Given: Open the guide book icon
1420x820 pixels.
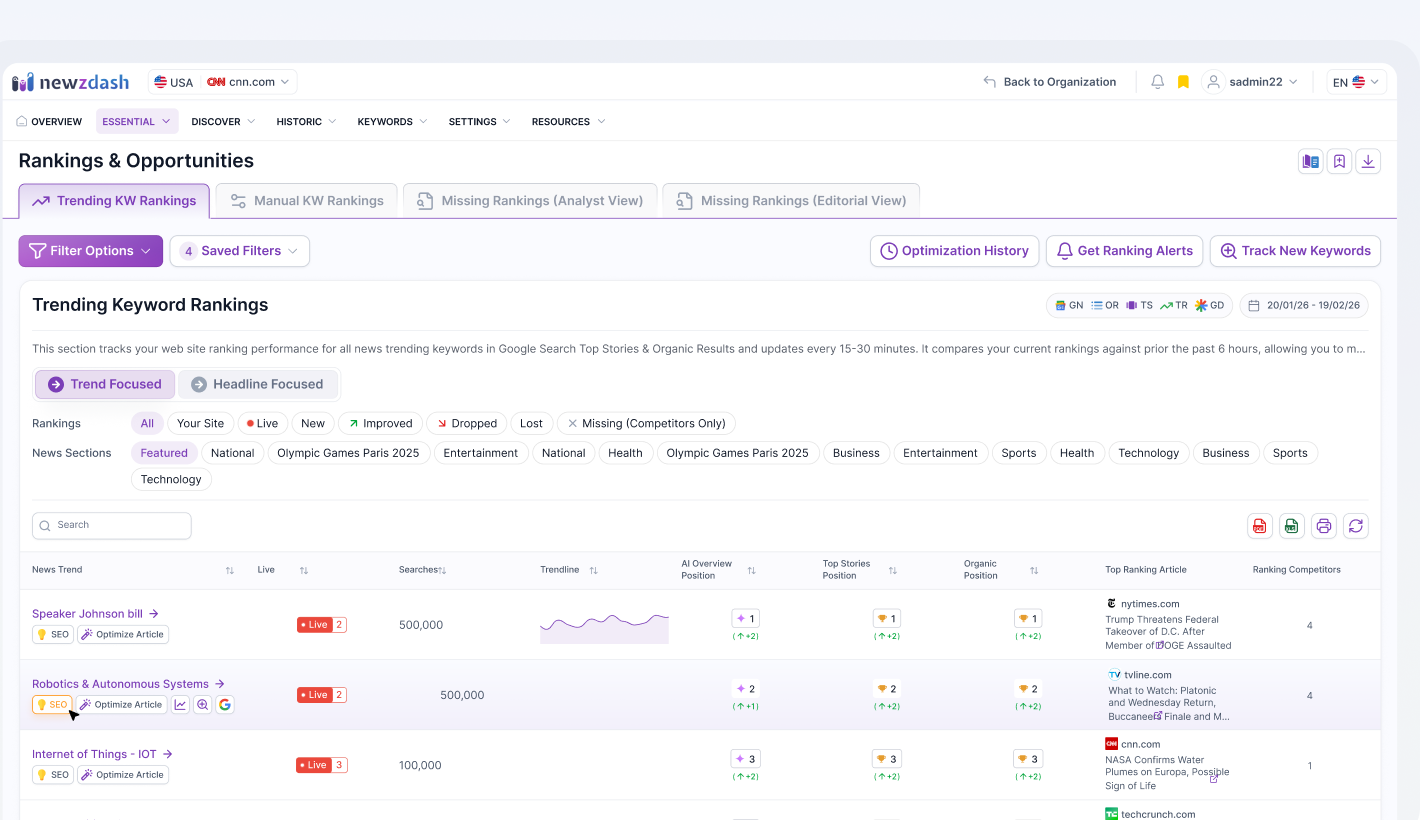Looking at the screenshot, I should [x=1311, y=161].
